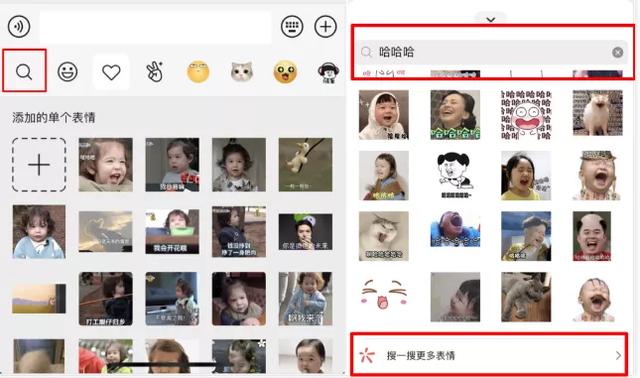The height and width of the screenshot is (378, 640).
Task: Click the 哈哈哈 search input field
Action: pyautogui.click(x=491, y=52)
